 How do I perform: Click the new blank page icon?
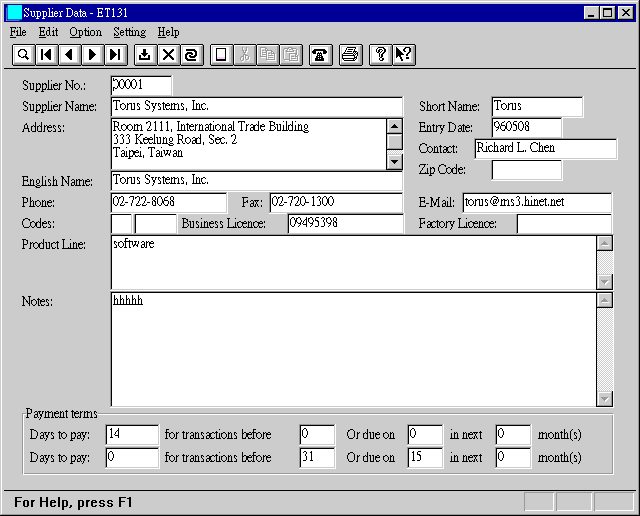coord(221,55)
